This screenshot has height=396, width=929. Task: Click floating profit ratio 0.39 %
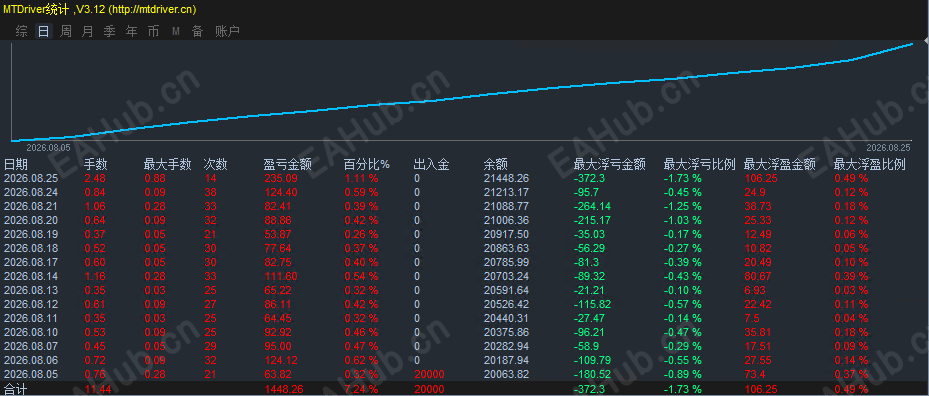click(x=851, y=276)
